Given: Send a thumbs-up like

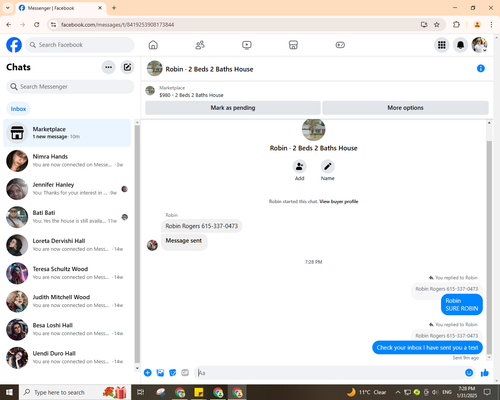Looking at the screenshot, I should click(485, 373).
